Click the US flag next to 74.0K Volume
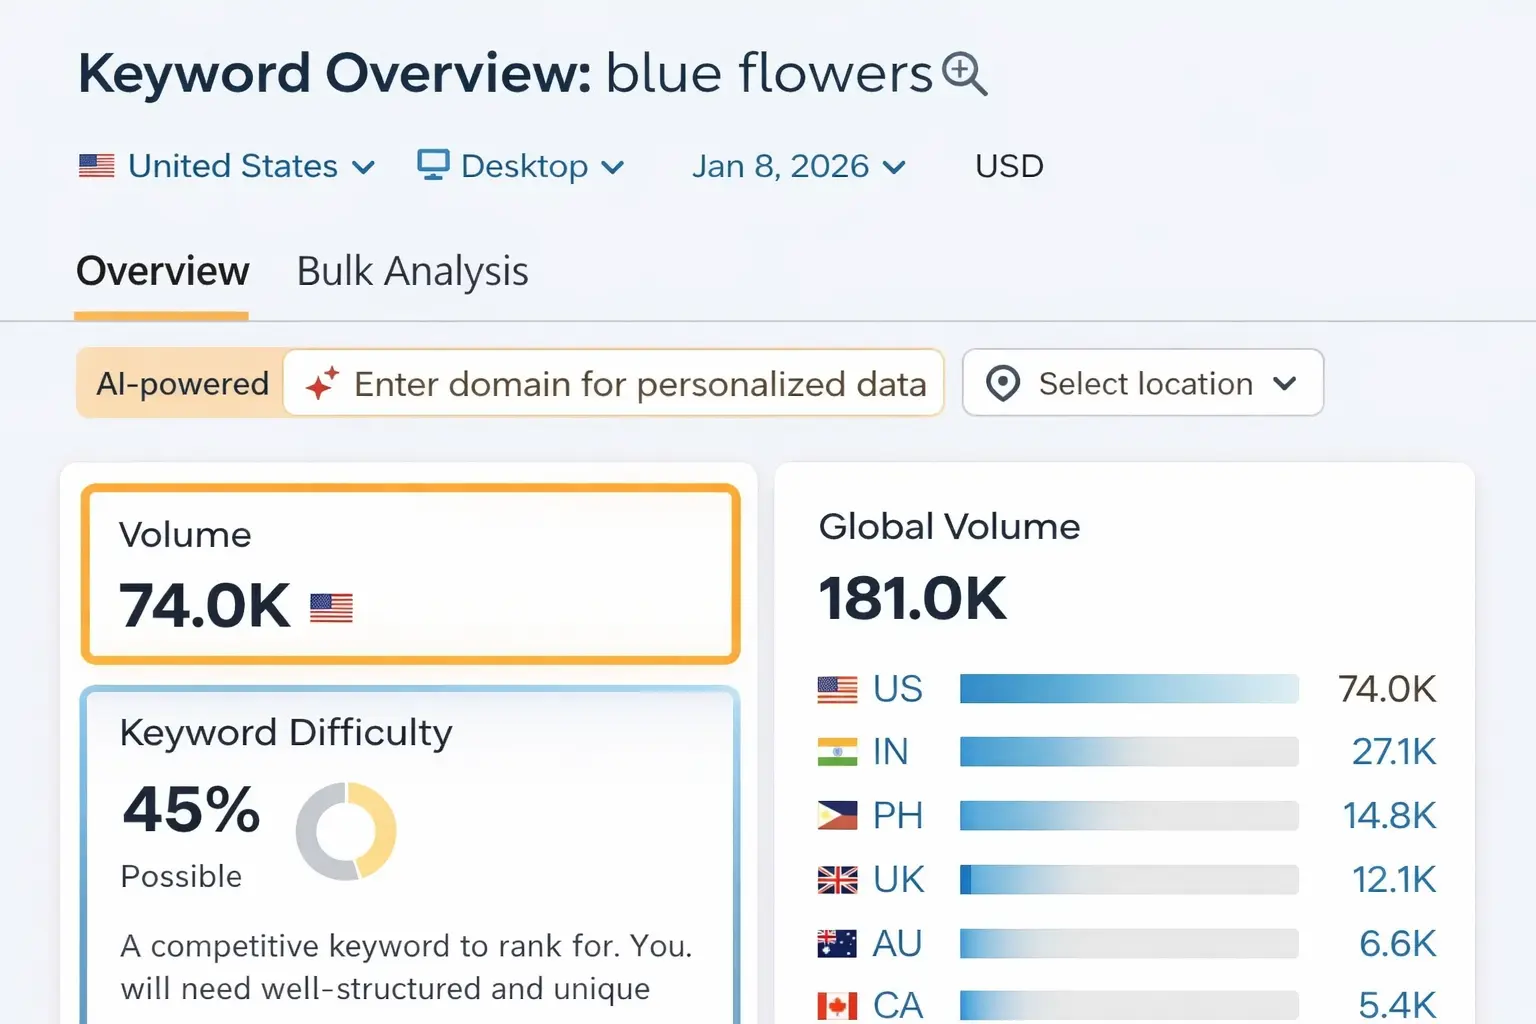This screenshot has height=1024, width=1536. point(330,606)
